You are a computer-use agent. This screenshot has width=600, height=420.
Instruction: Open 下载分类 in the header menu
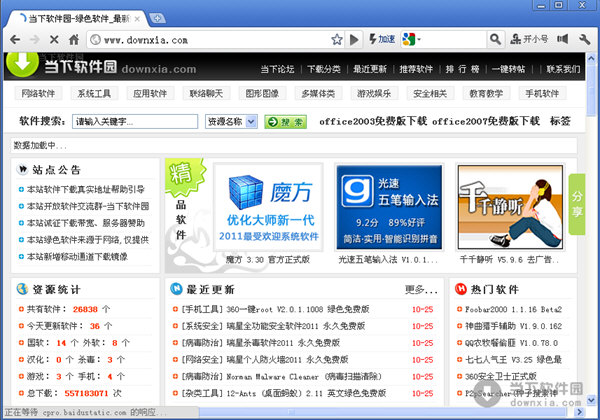324,69
